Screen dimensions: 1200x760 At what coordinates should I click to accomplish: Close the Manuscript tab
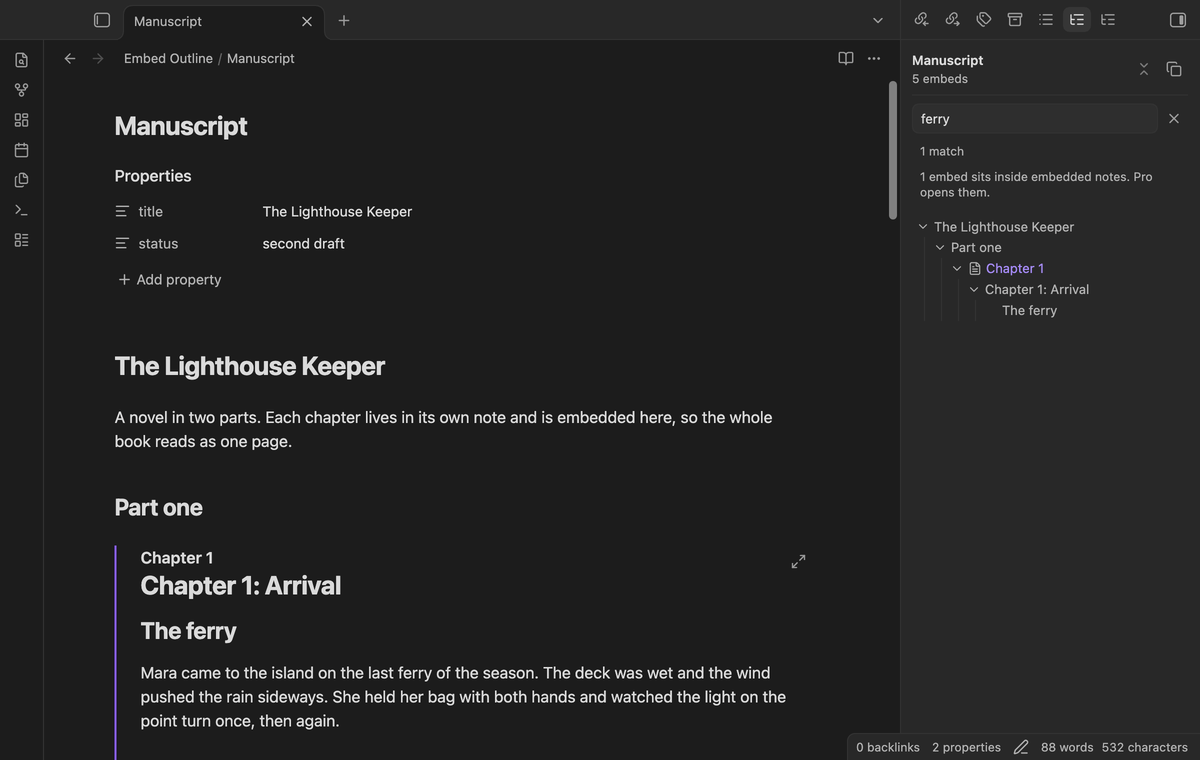click(307, 21)
